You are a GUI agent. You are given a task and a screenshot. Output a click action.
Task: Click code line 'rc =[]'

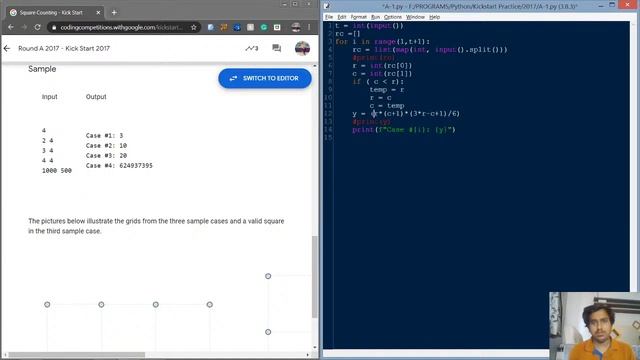click(x=348, y=34)
